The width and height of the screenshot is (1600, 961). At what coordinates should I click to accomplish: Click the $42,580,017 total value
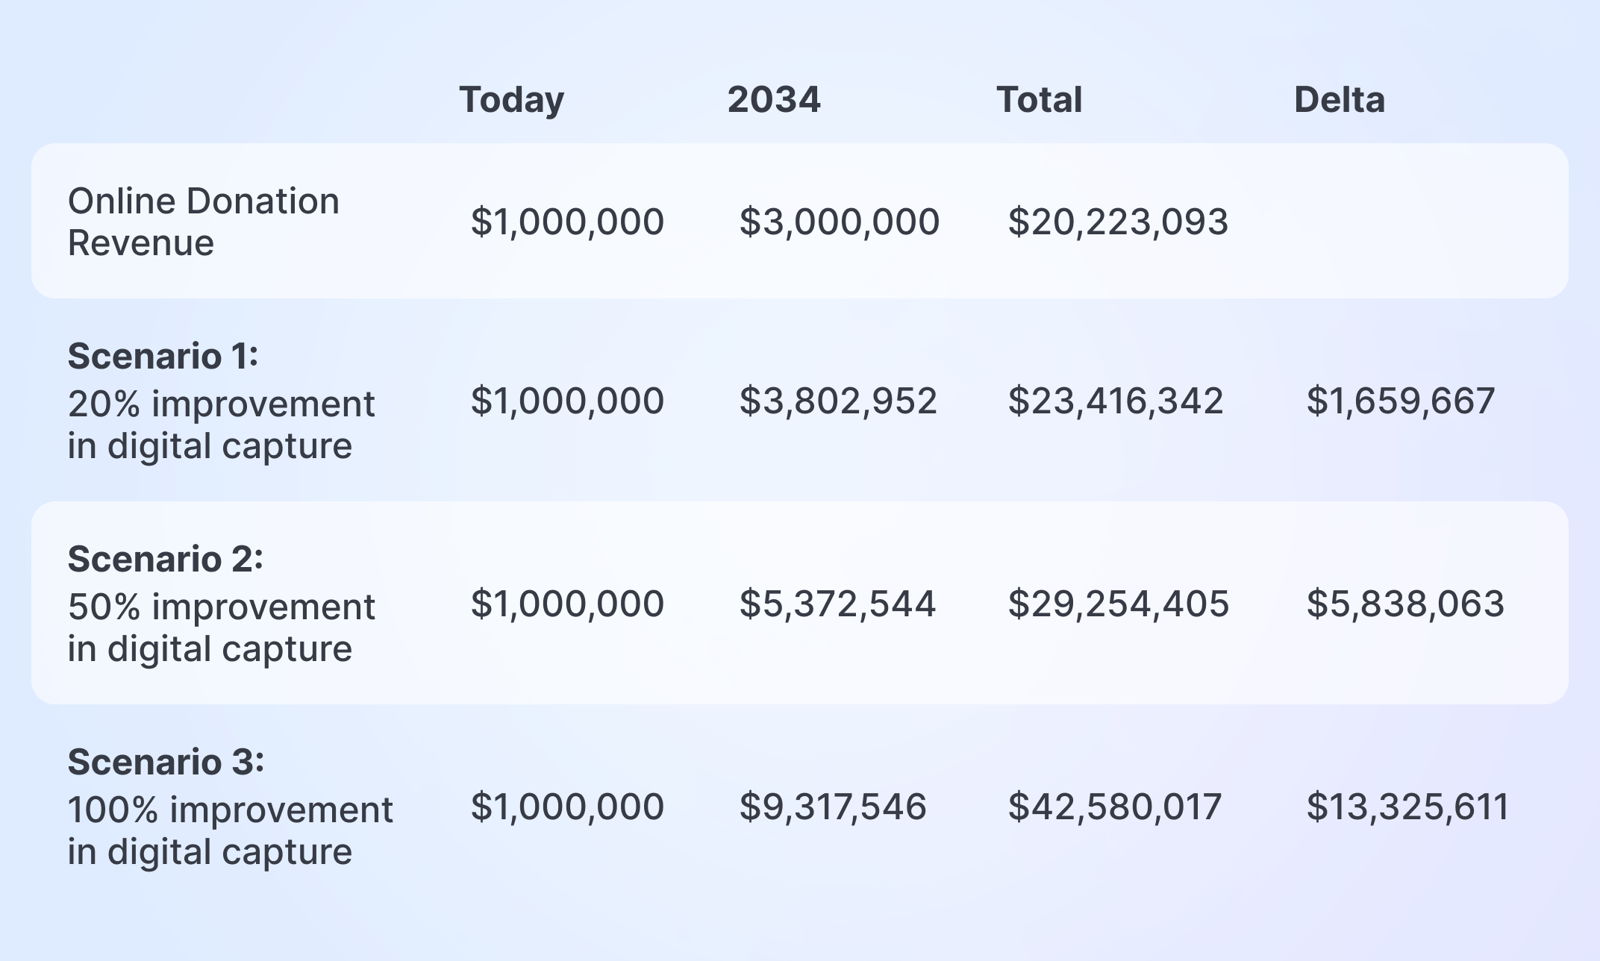[x=1114, y=807]
